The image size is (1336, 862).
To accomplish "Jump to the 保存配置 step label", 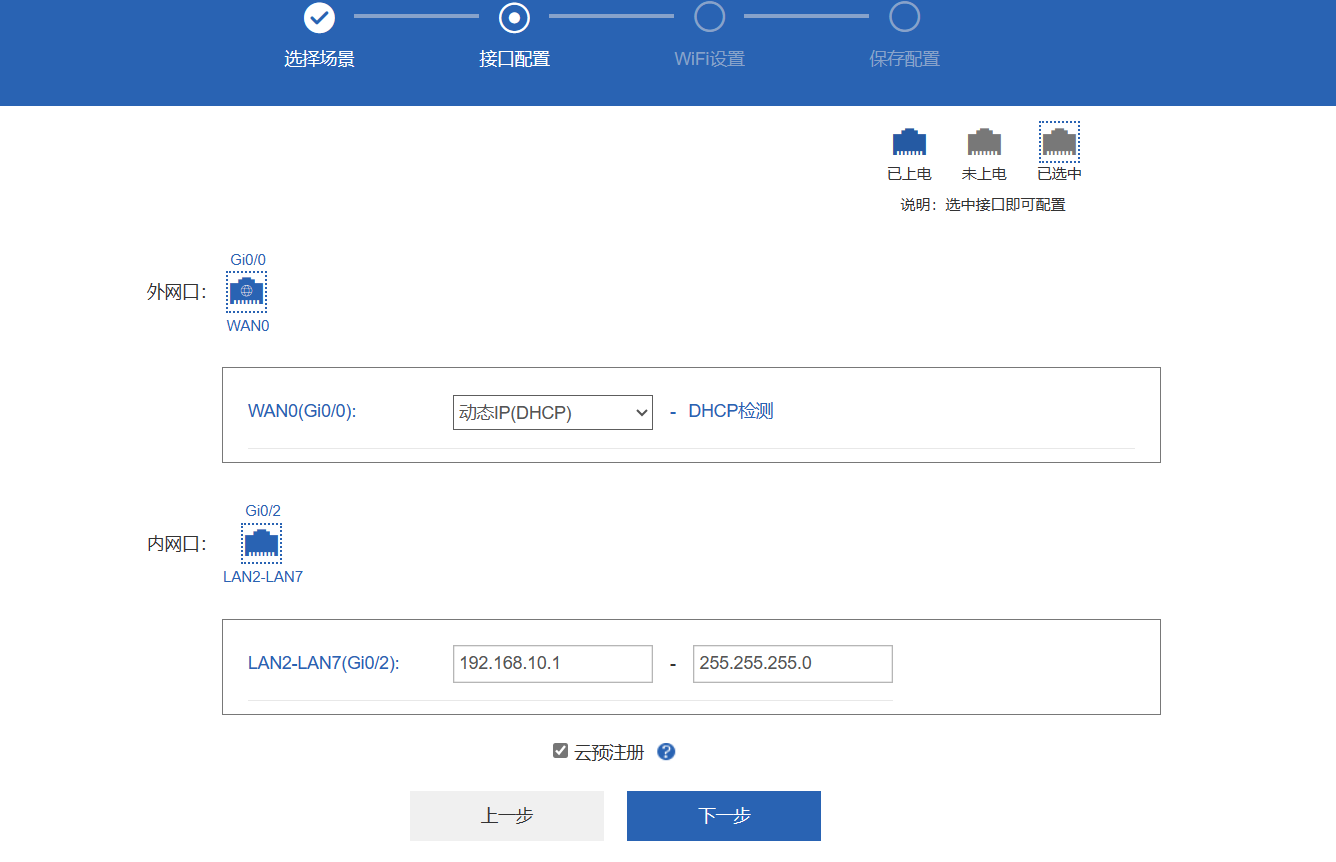I will (904, 59).
